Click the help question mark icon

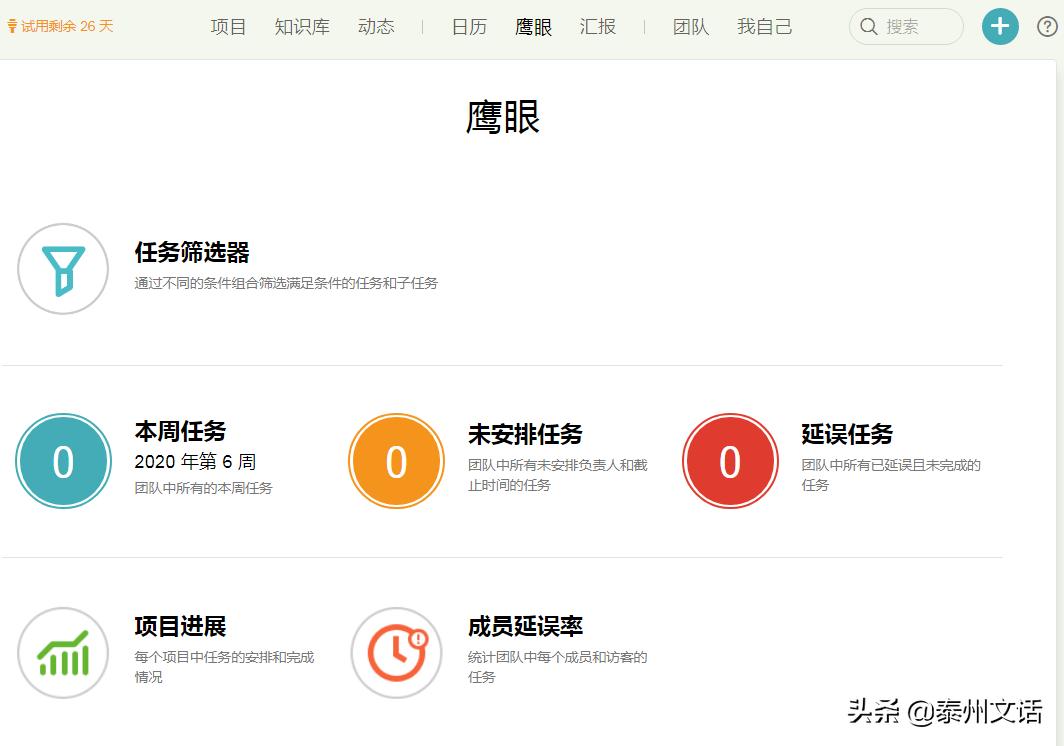[x=1046, y=26]
